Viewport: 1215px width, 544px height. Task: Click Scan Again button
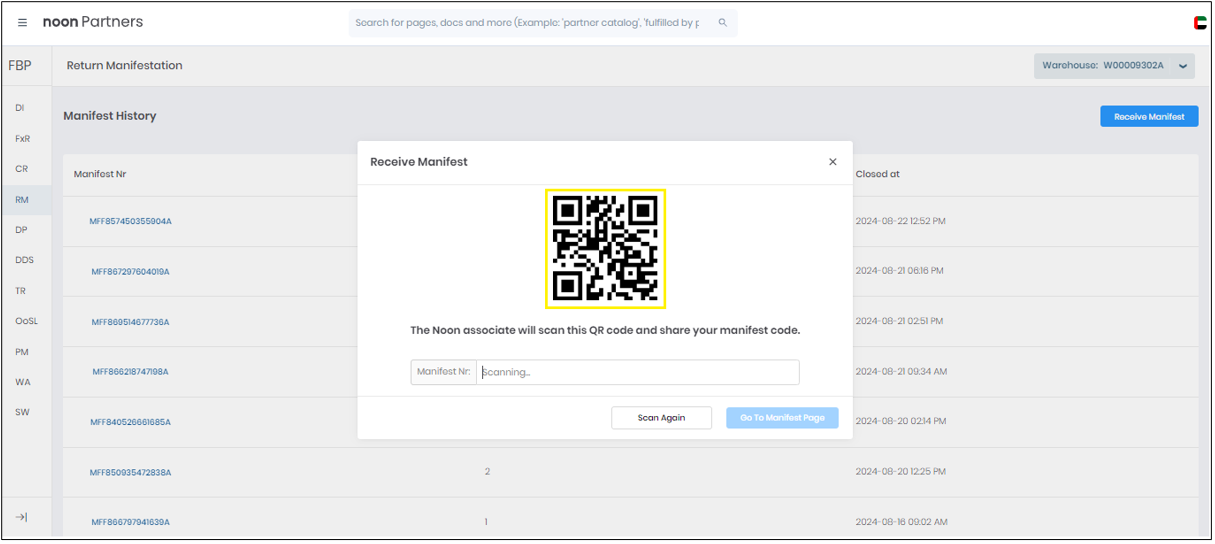(x=661, y=418)
